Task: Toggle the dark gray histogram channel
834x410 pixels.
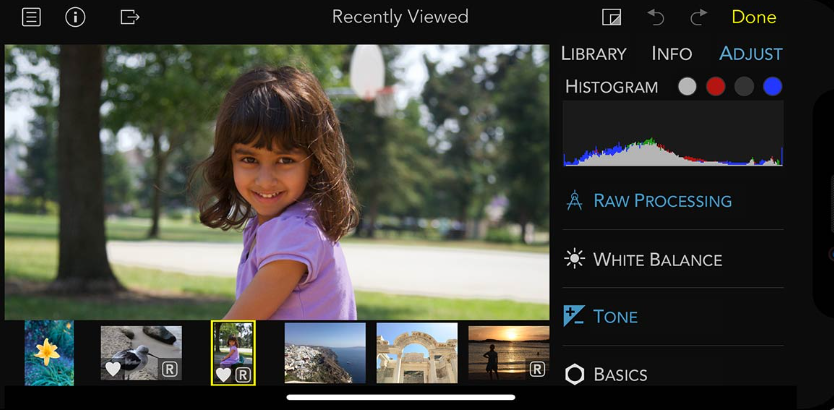Action: point(744,86)
